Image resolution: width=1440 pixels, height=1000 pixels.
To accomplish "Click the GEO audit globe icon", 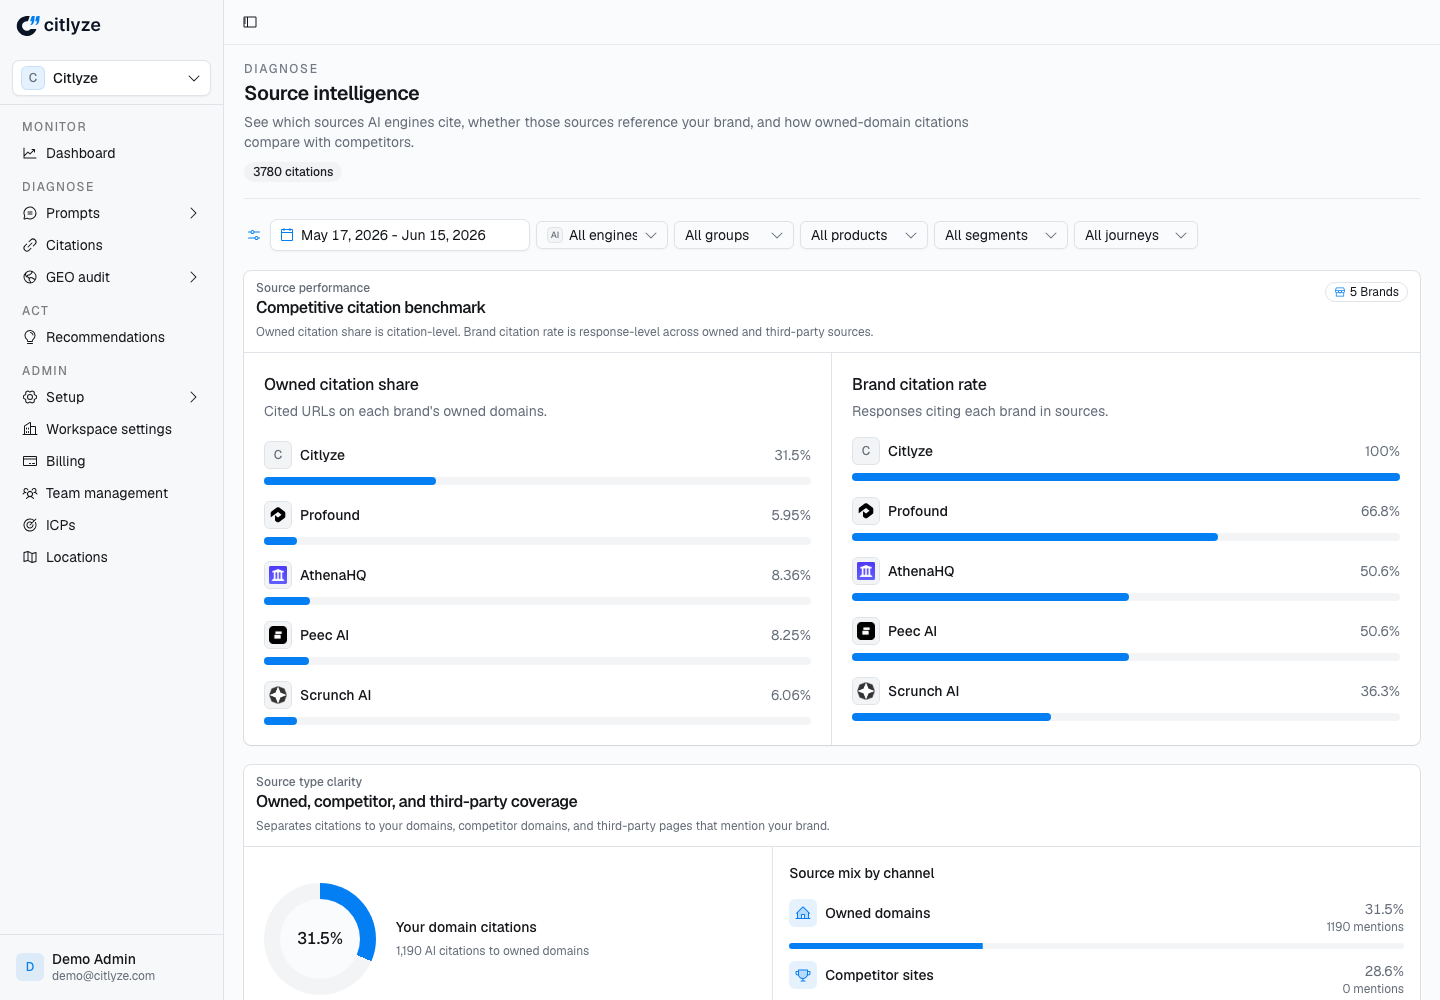I will [30, 277].
